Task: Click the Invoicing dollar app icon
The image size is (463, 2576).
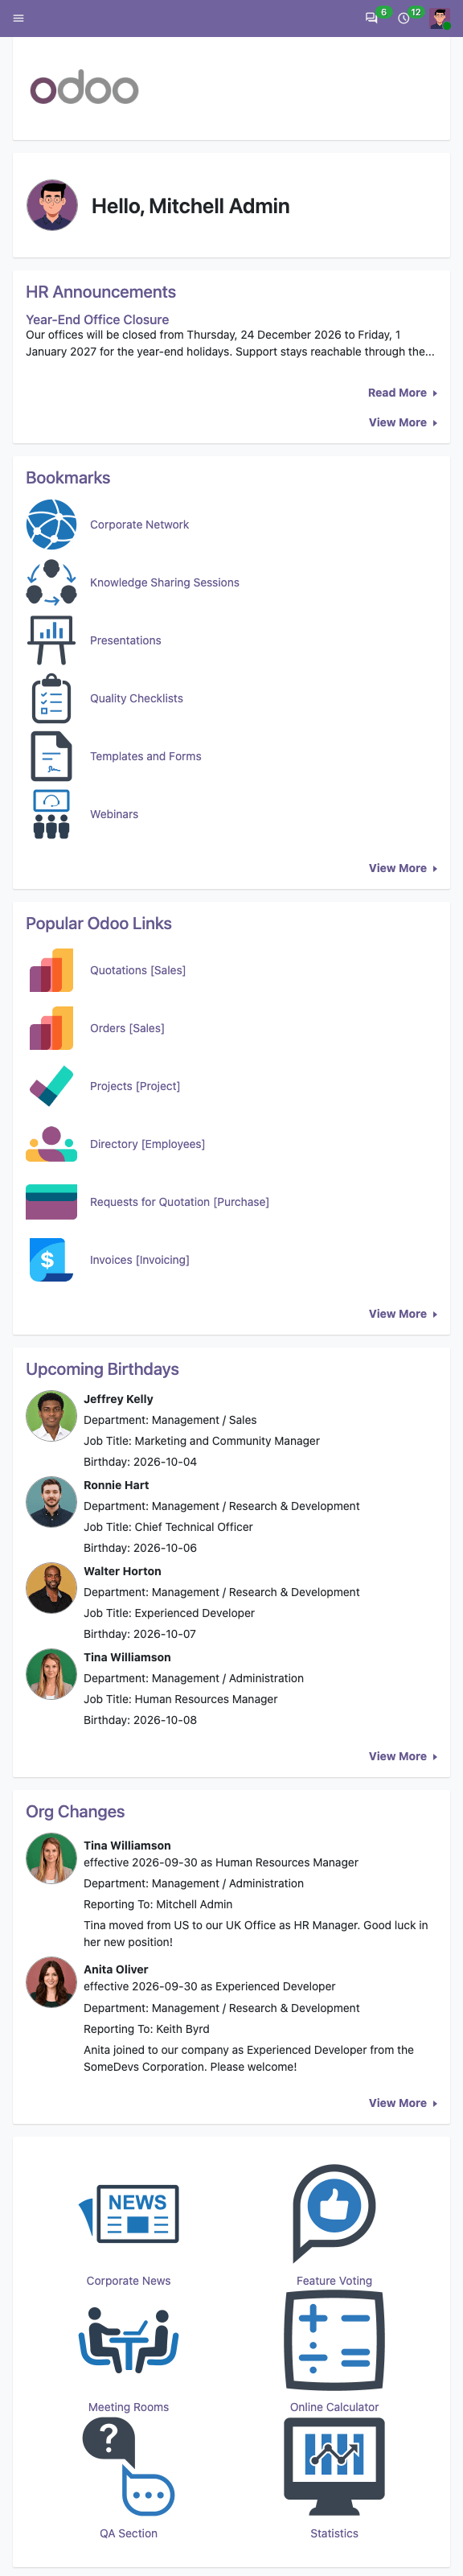Action: tap(51, 1261)
